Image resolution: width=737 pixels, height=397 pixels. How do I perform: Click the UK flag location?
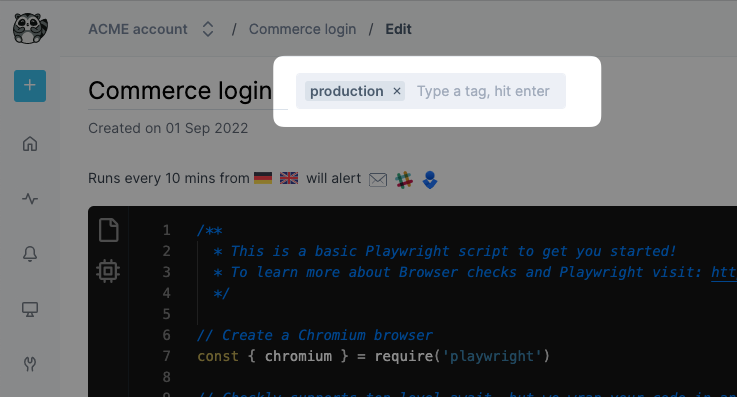[289, 178]
